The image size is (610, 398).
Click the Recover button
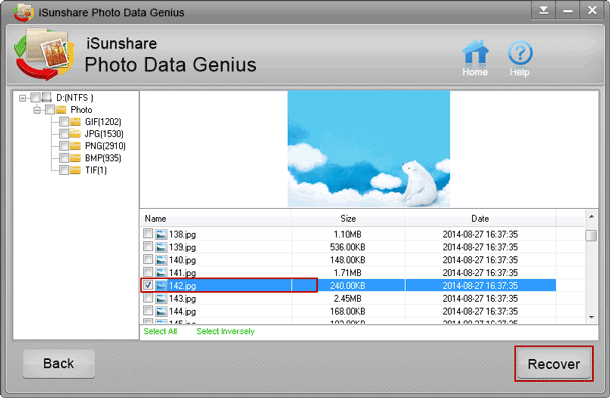tap(554, 364)
